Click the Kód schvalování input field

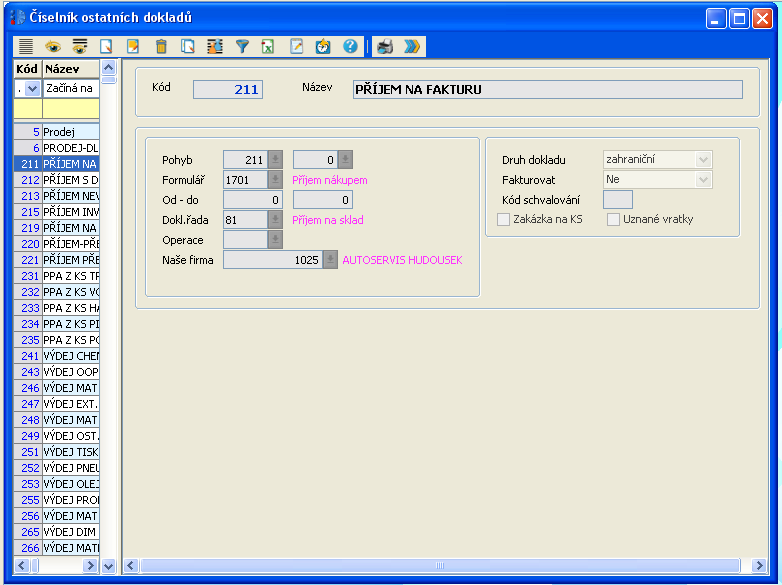click(618, 199)
